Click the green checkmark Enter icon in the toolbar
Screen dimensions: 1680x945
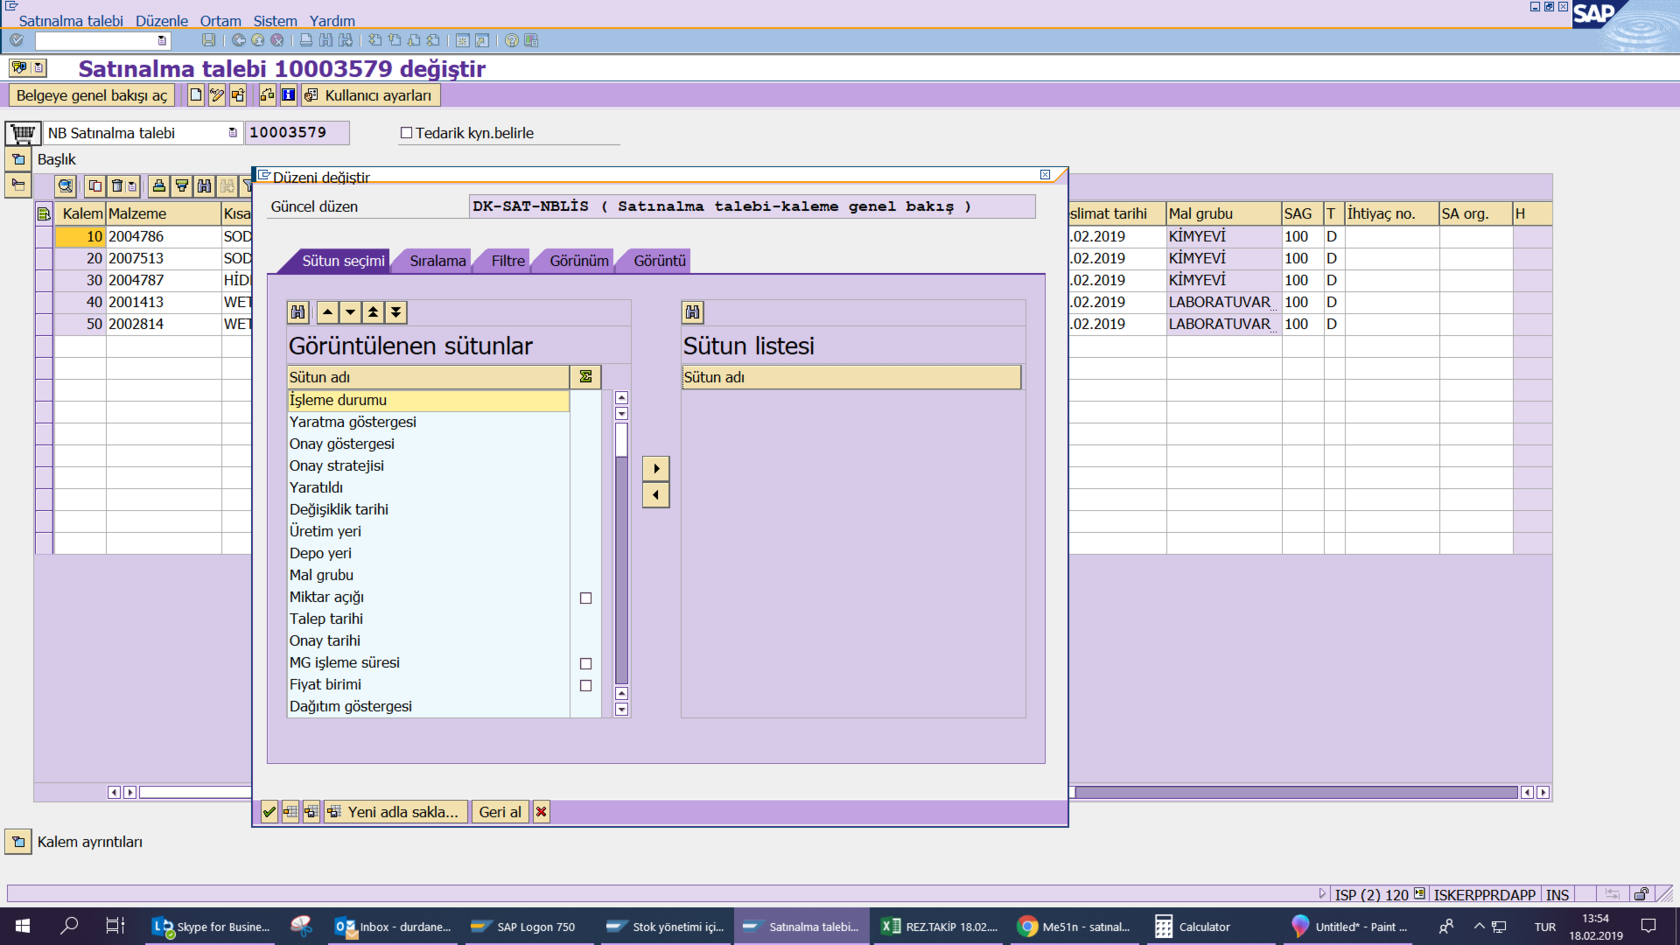point(16,41)
